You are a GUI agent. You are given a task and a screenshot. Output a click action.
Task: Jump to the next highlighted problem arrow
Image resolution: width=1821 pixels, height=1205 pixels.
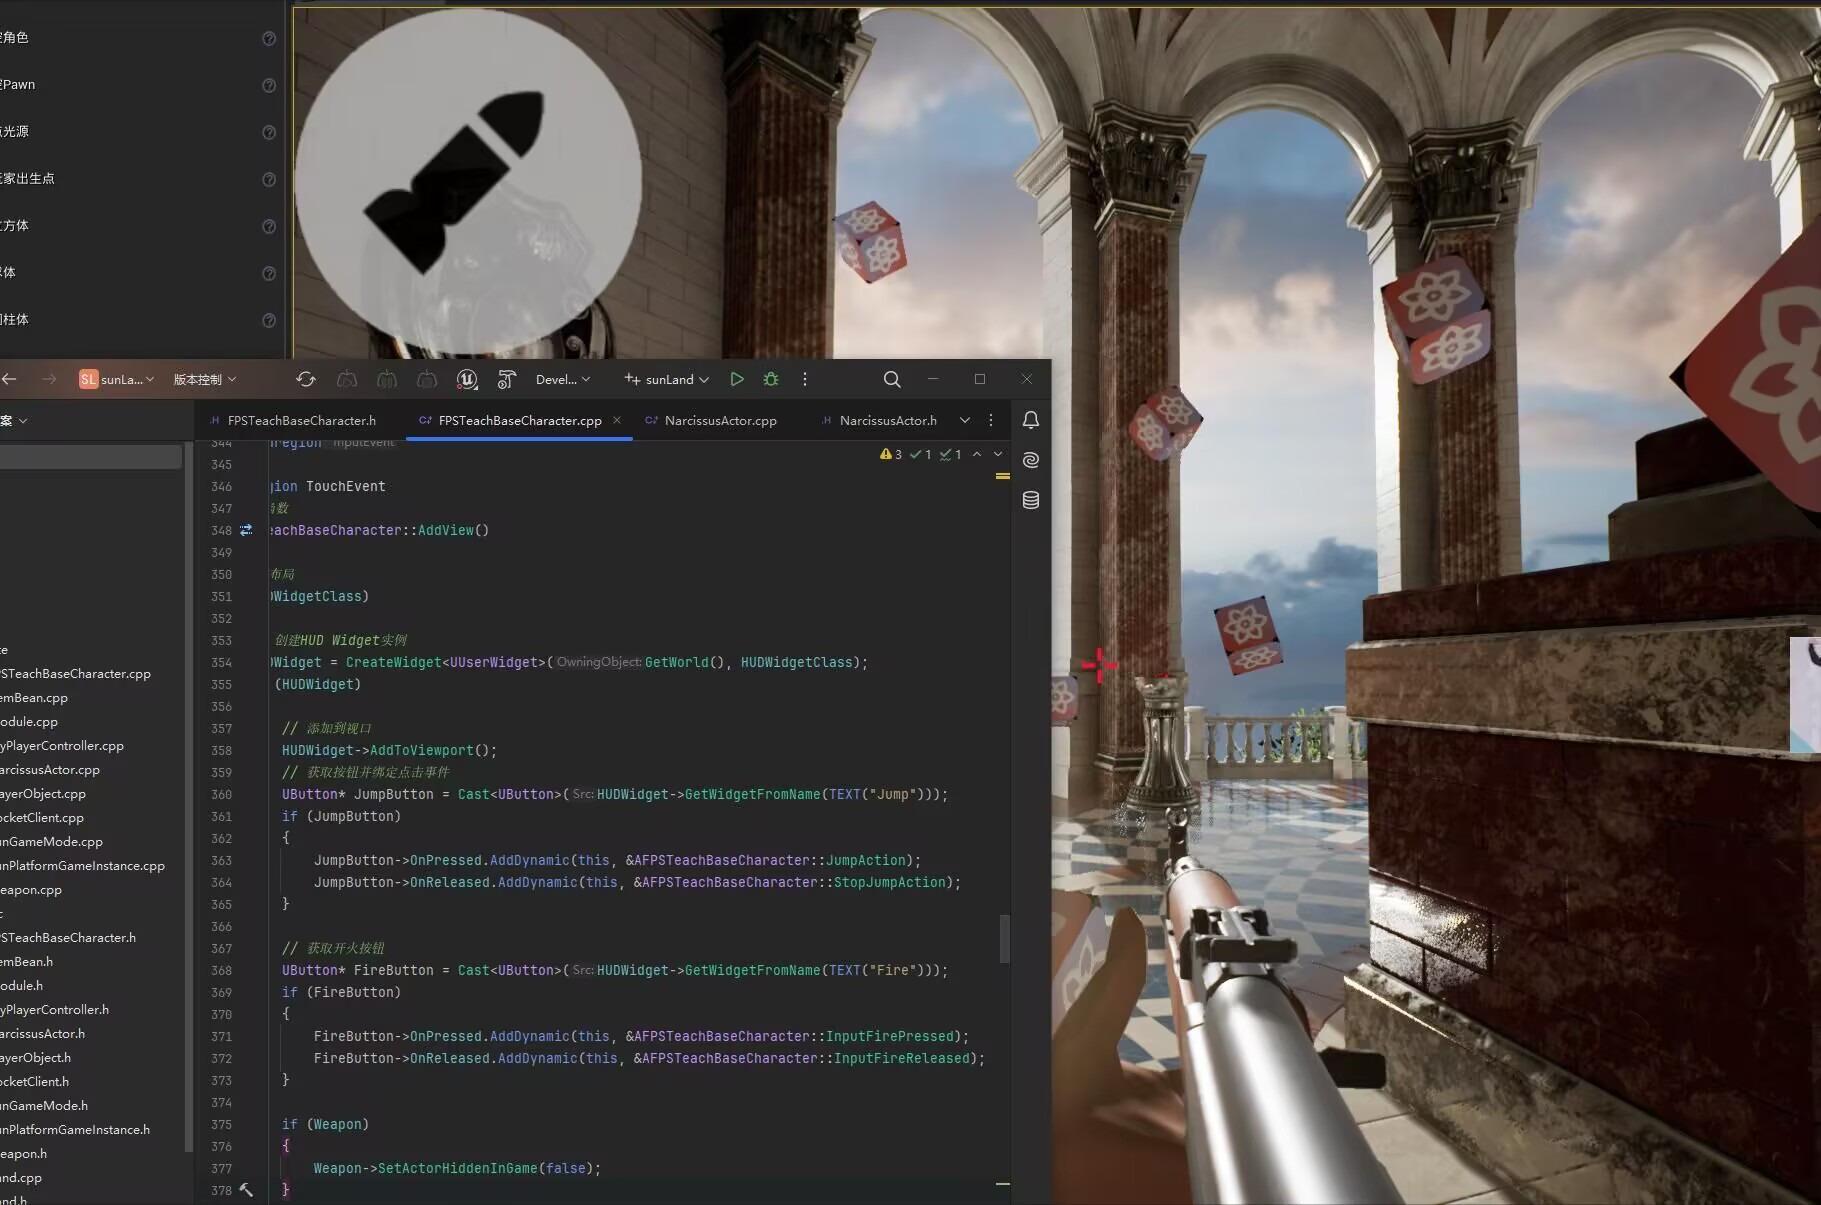pos(998,454)
